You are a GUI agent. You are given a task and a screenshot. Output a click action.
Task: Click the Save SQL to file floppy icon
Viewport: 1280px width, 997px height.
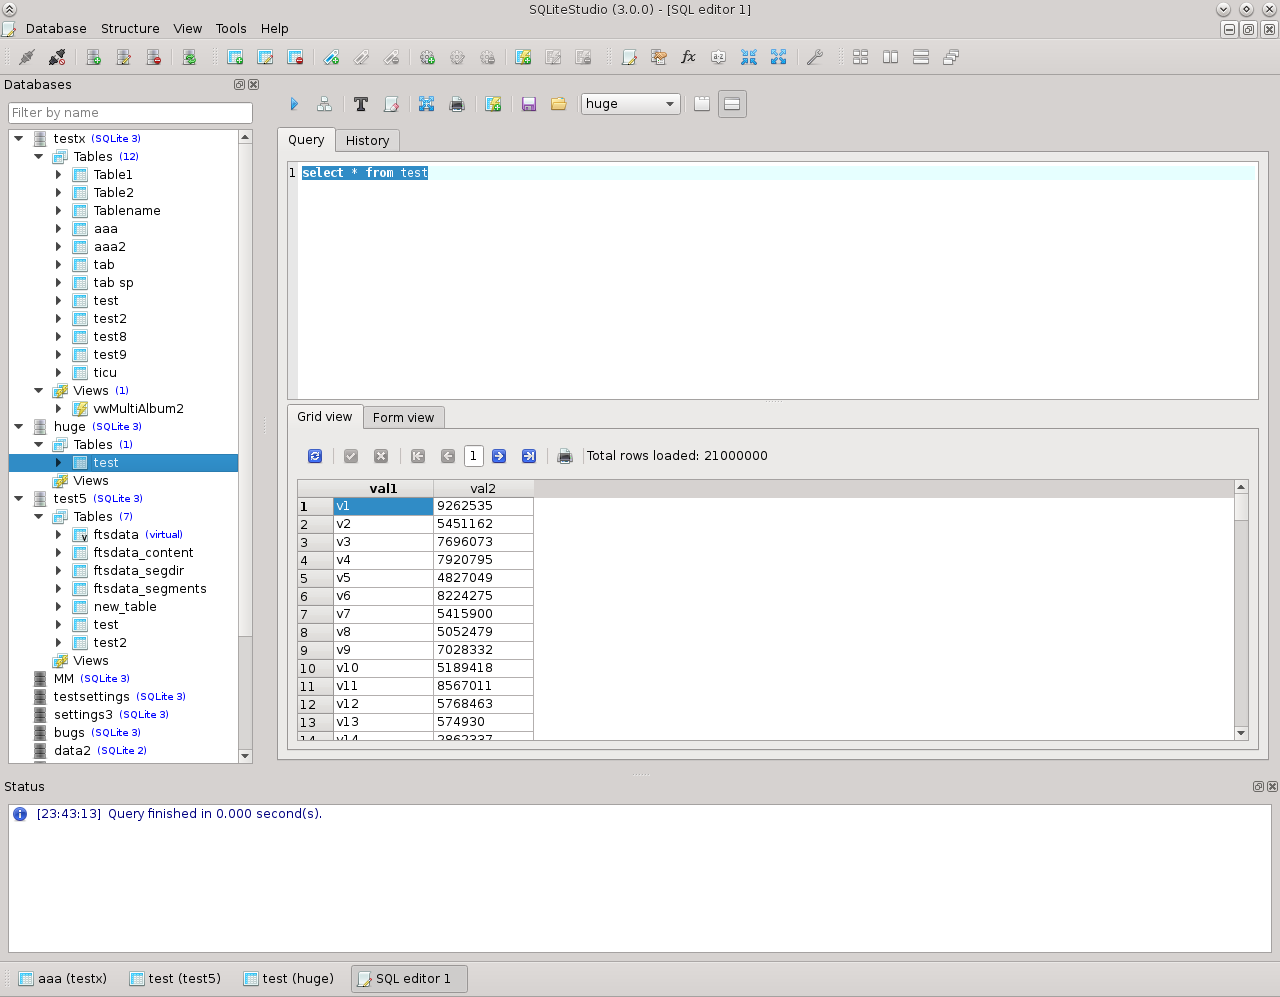click(529, 104)
